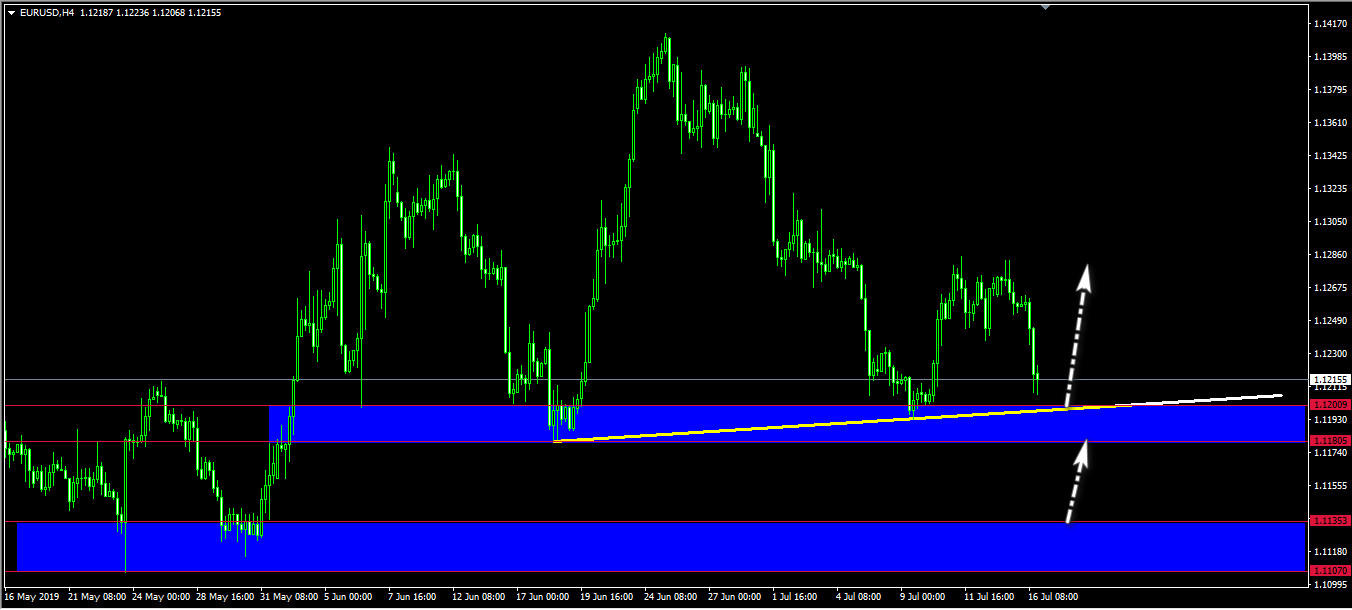Click price scale value 1.13235

click(1332, 189)
